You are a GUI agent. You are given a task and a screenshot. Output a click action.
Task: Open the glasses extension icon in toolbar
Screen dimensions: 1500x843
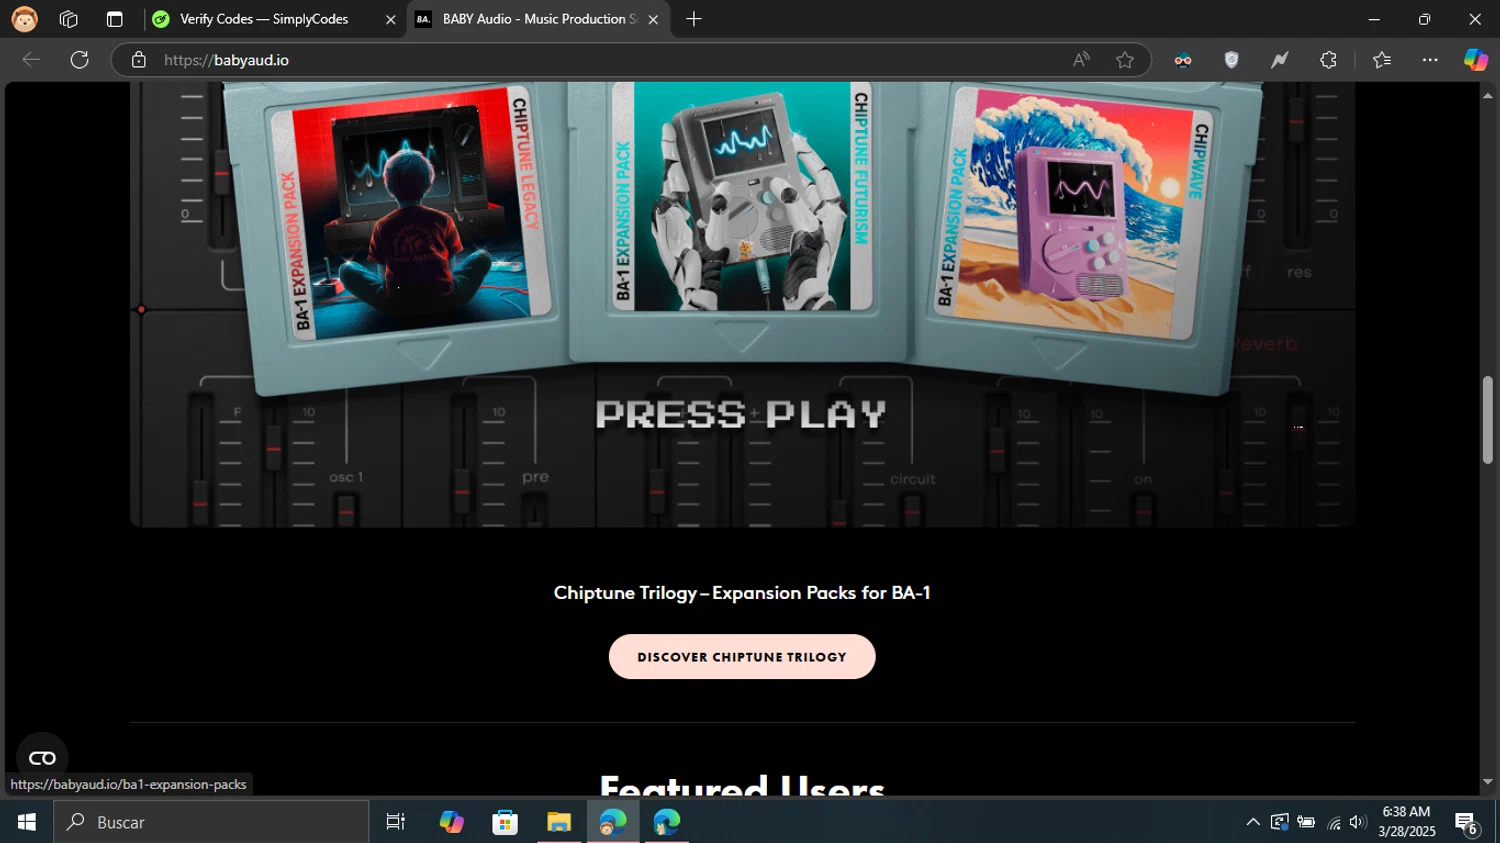click(1183, 60)
